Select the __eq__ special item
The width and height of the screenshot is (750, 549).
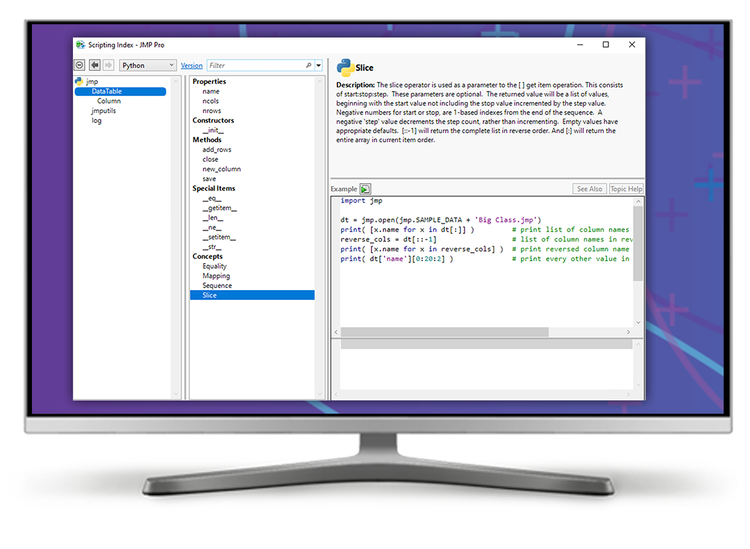[x=212, y=198]
